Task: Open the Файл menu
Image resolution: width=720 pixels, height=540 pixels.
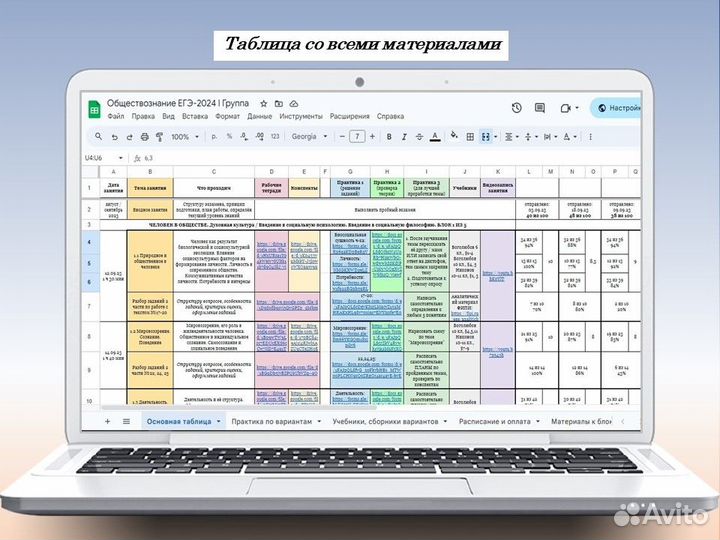Action: (116, 116)
